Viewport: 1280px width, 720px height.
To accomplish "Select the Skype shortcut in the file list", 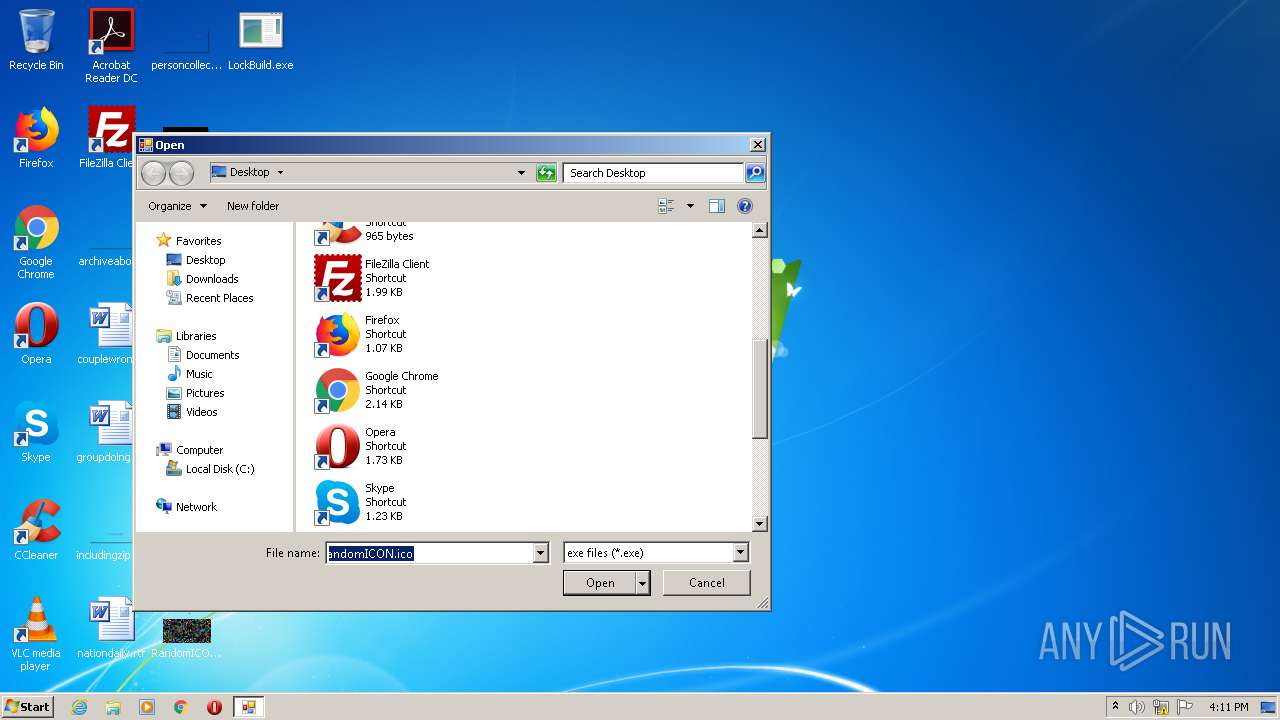I will (360, 502).
